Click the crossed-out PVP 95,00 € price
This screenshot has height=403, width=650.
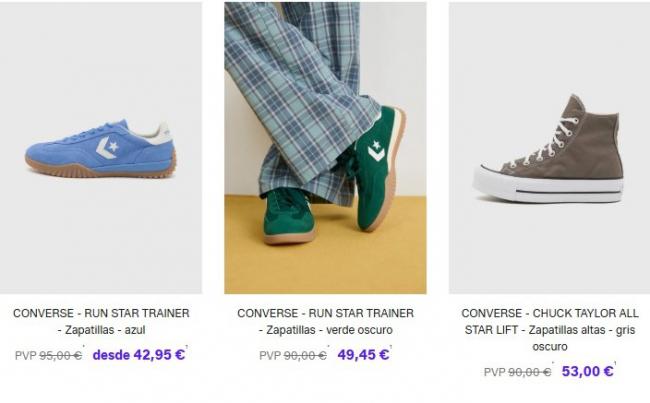coord(49,356)
